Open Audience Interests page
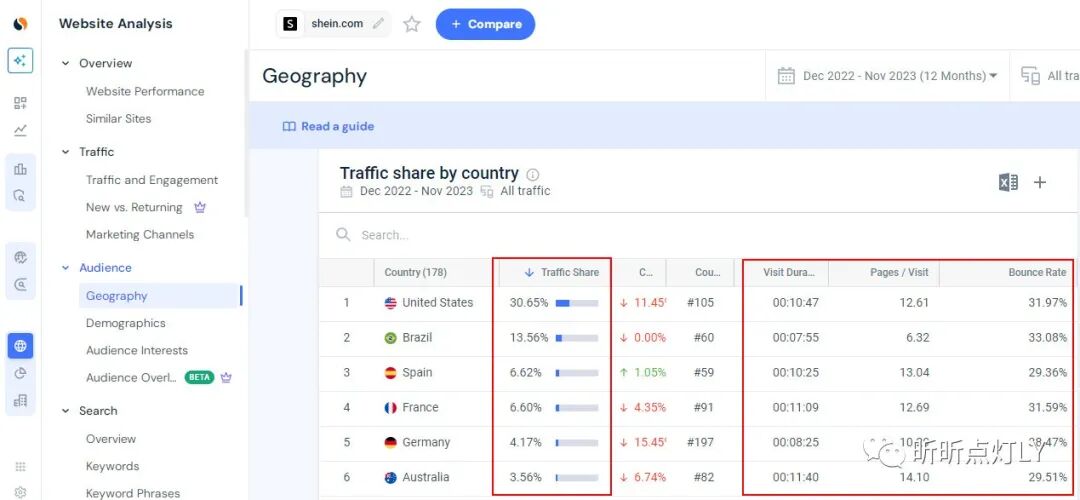Screen dimensions: 1080x500 pos(136,351)
